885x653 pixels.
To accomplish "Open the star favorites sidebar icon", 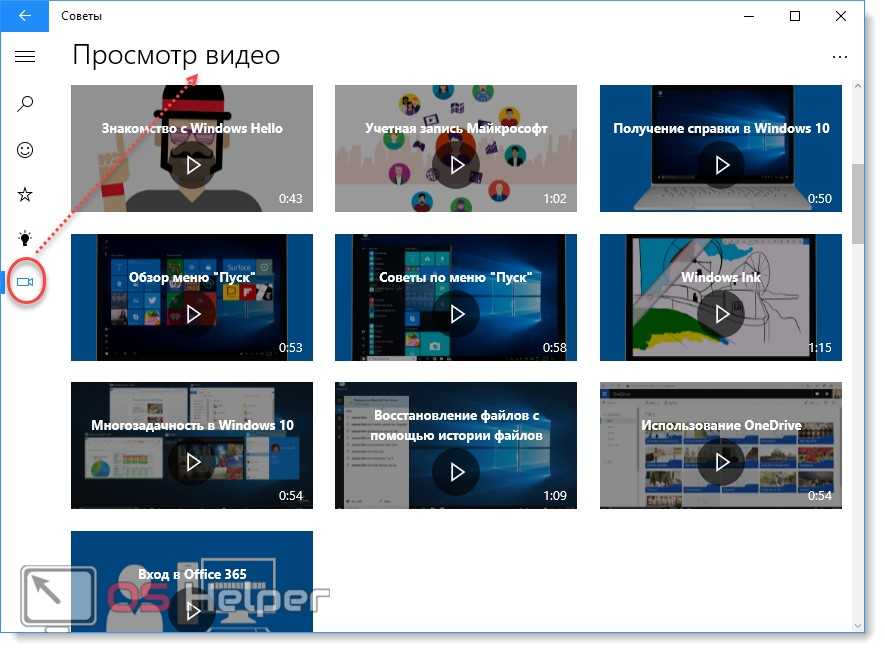I will 25,194.
